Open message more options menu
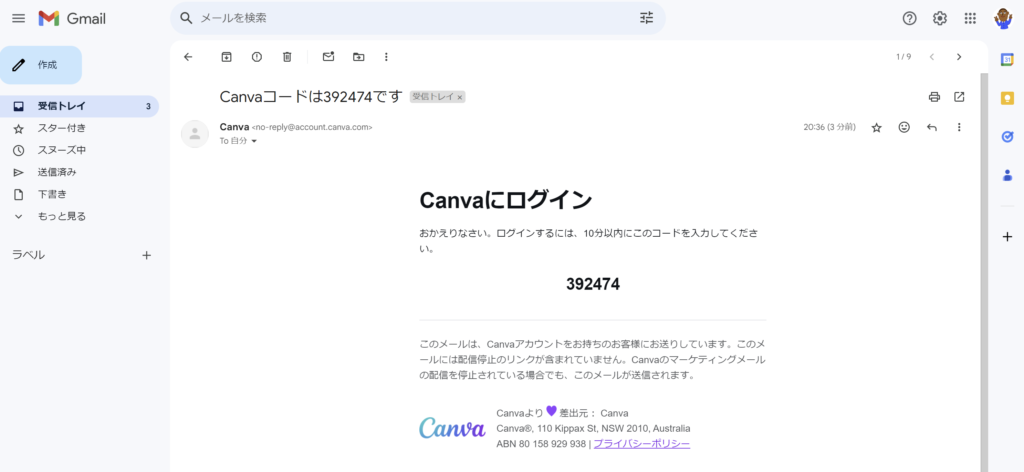Viewport: 1024px width, 472px height. tap(959, 127)
